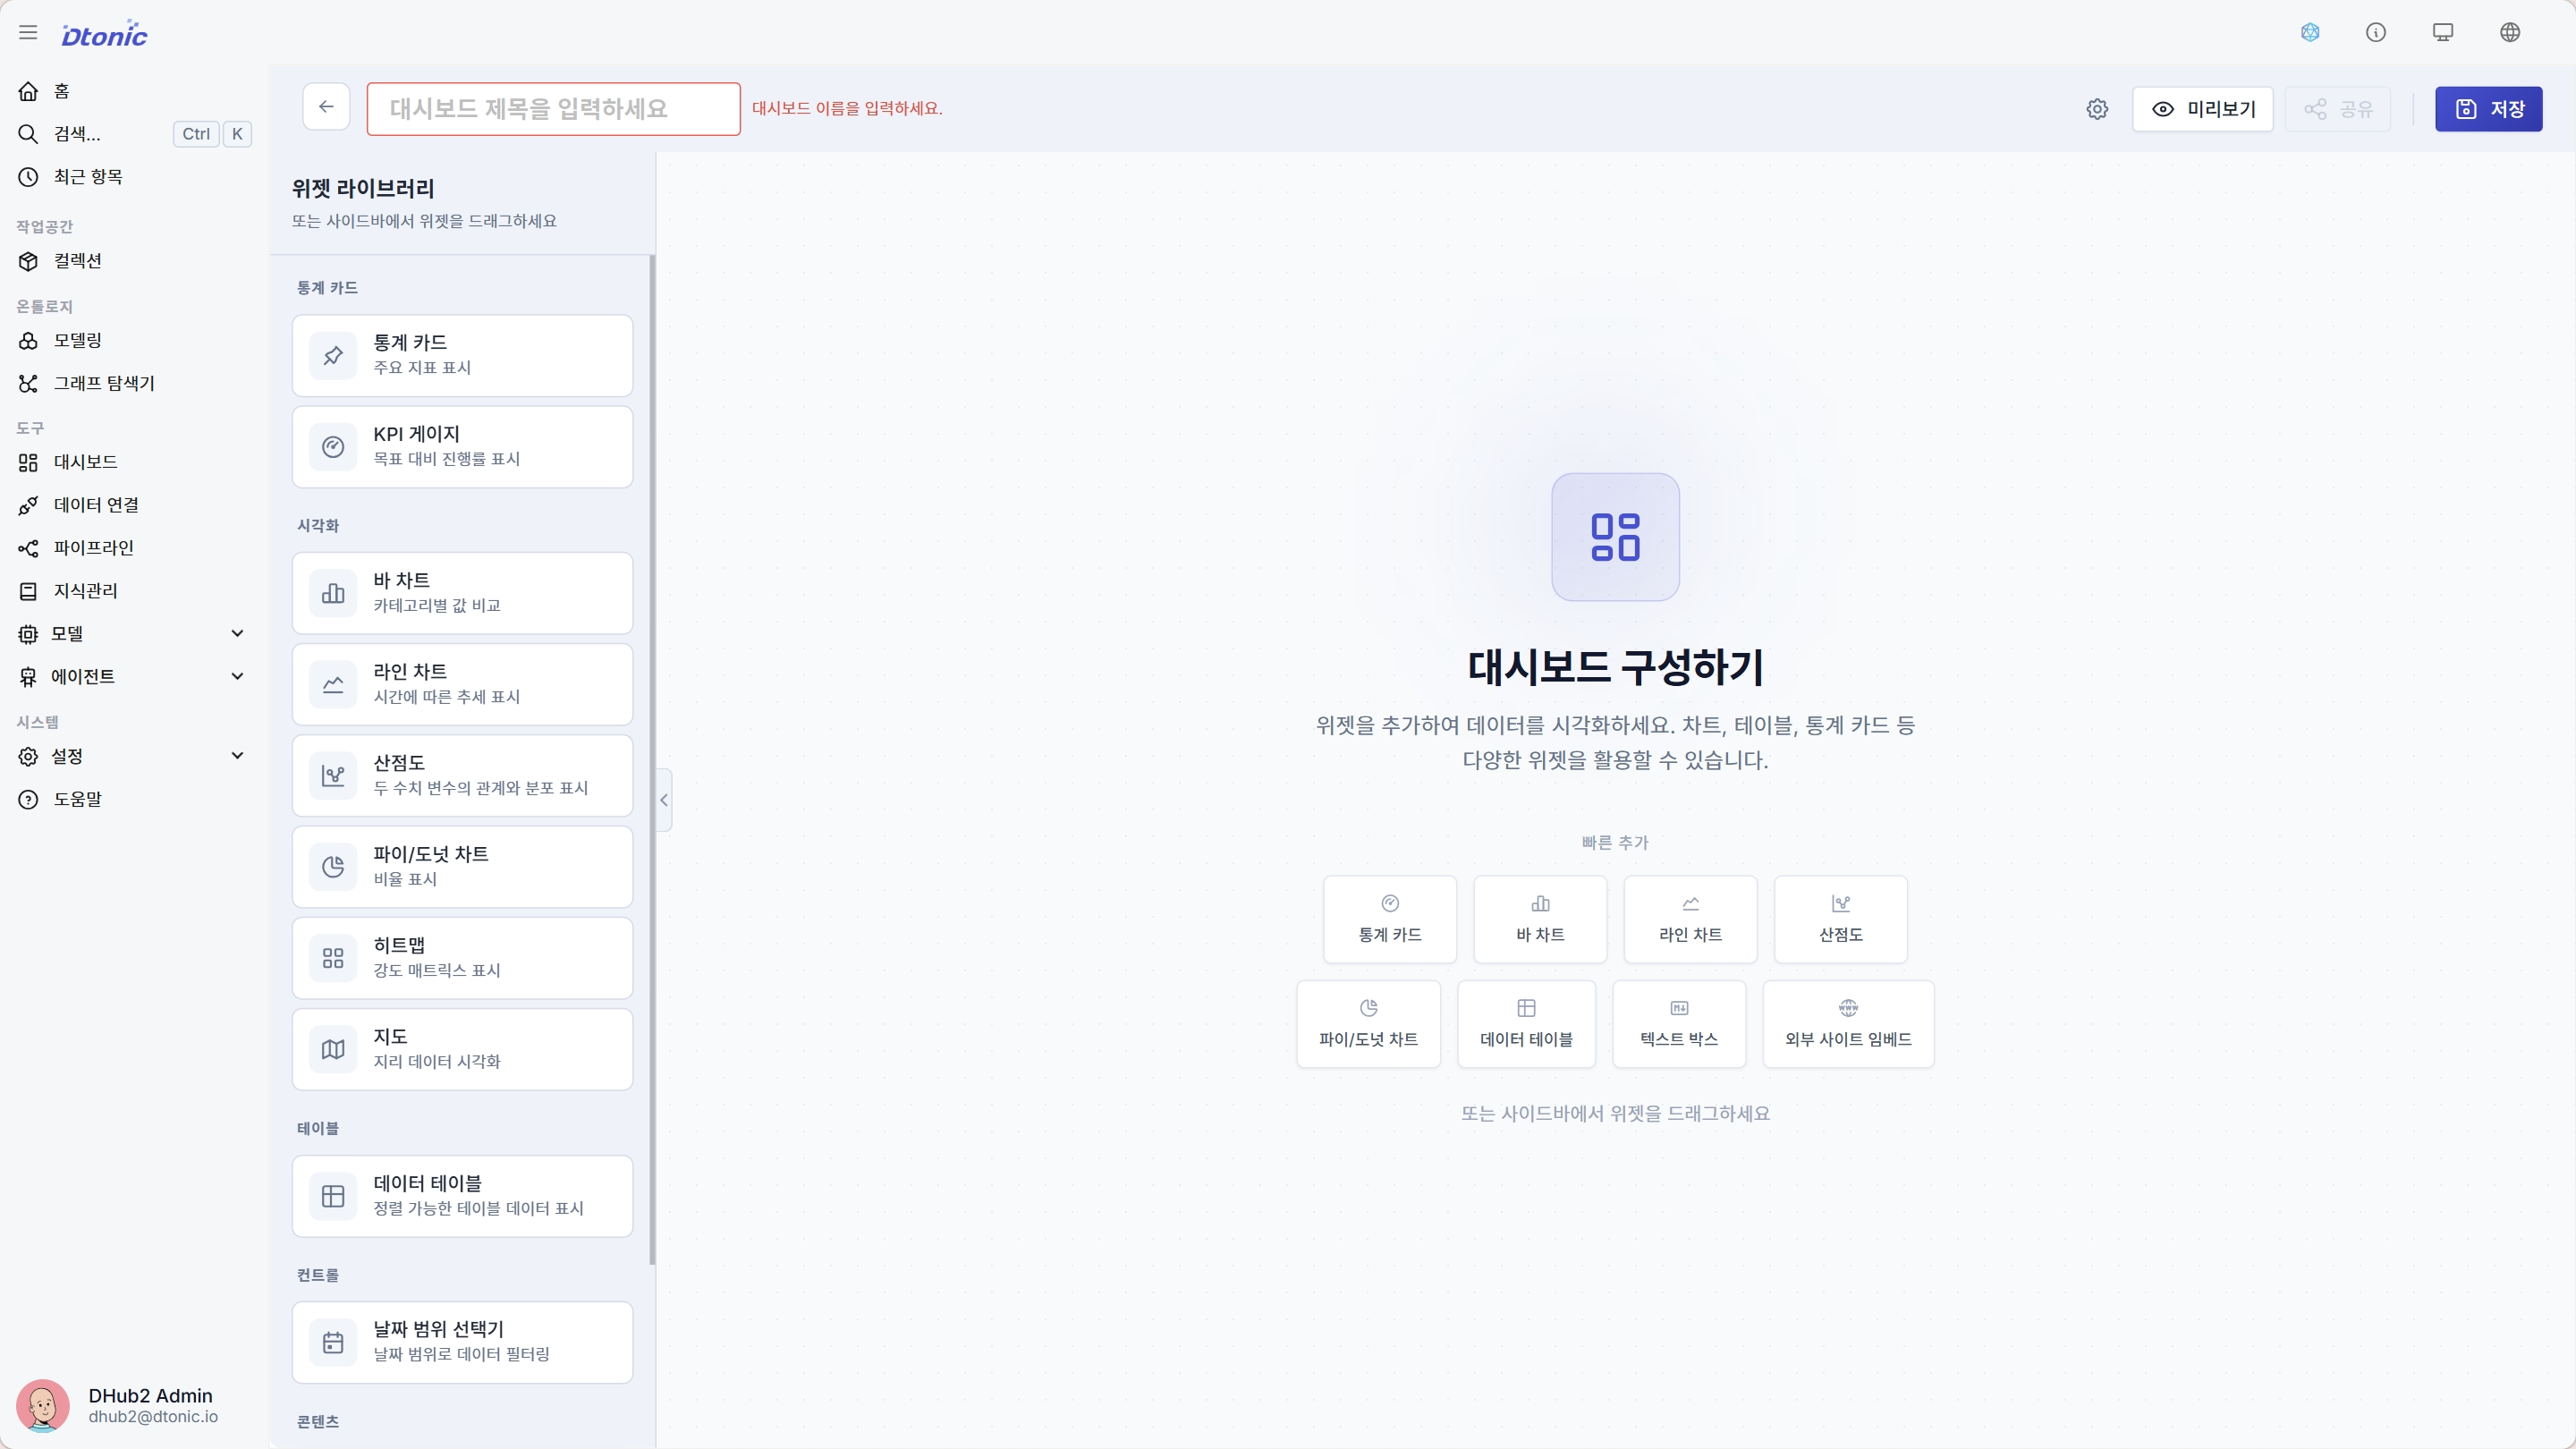The width and height of the screenshot is (2576, 1449).
Task: Click the 위젯 라이브러리 heading
Action: [x=363, y=188]
